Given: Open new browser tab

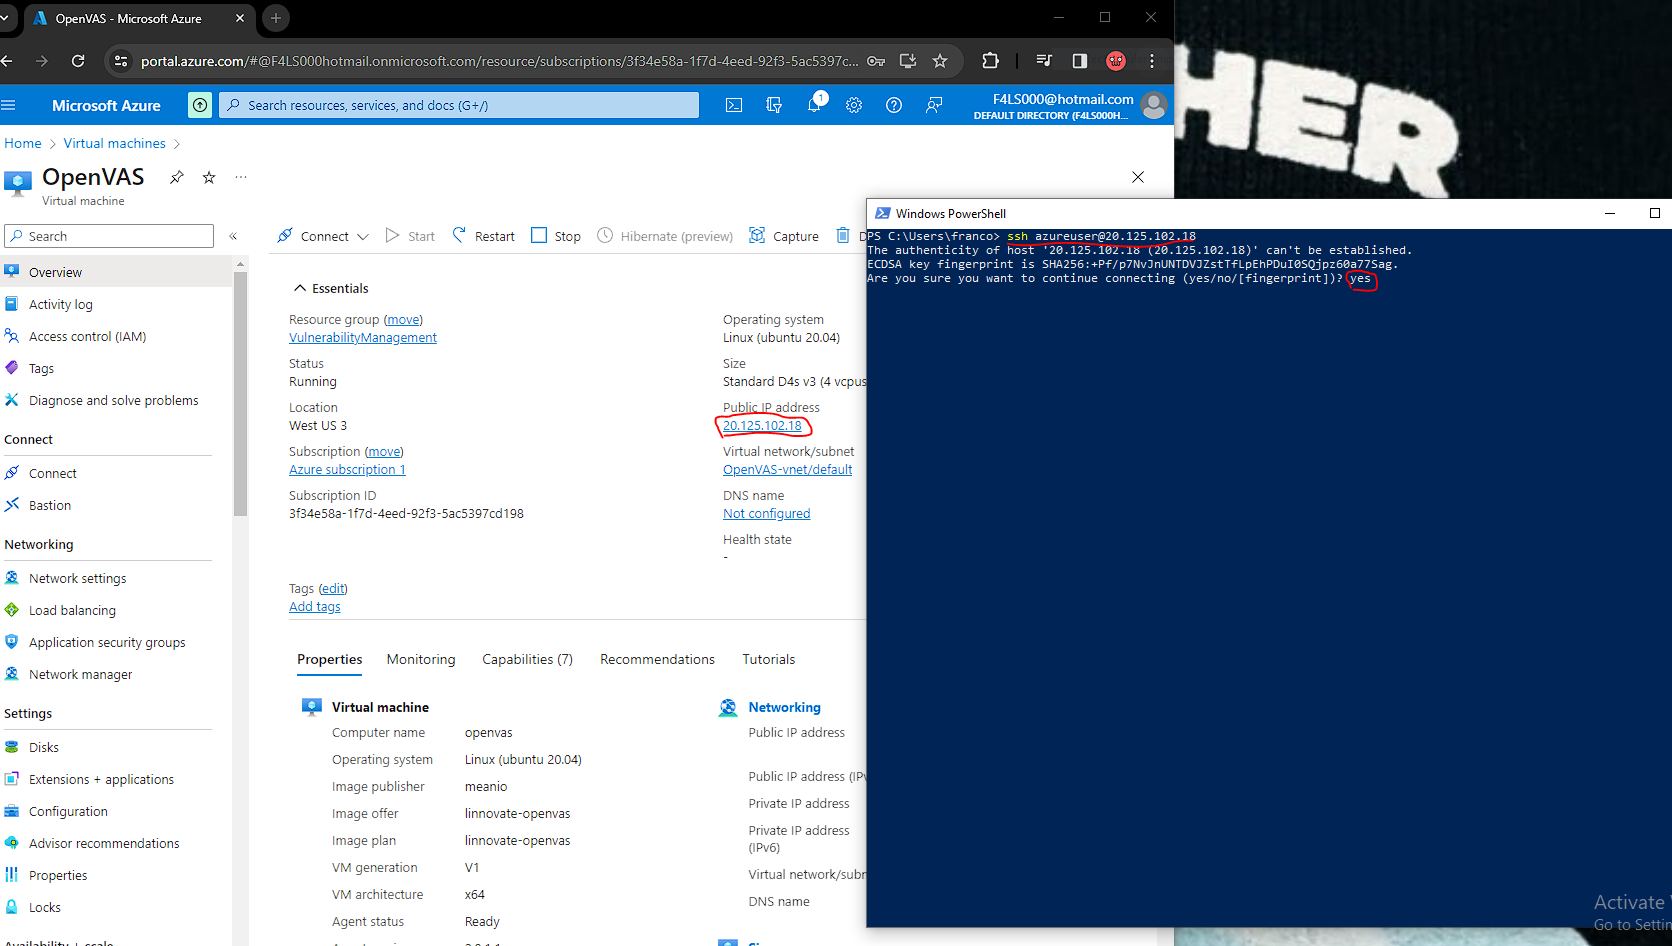Looking at the screenshot, I should 276,18.
